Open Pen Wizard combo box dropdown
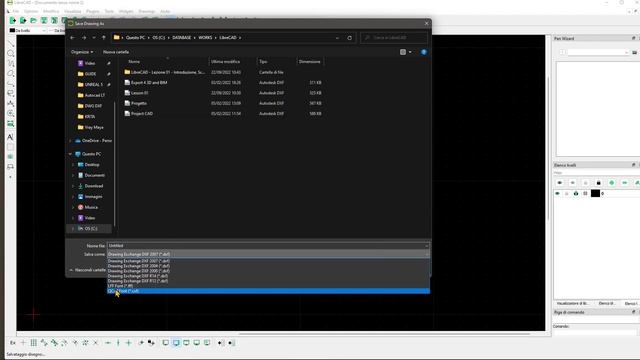 626,52
